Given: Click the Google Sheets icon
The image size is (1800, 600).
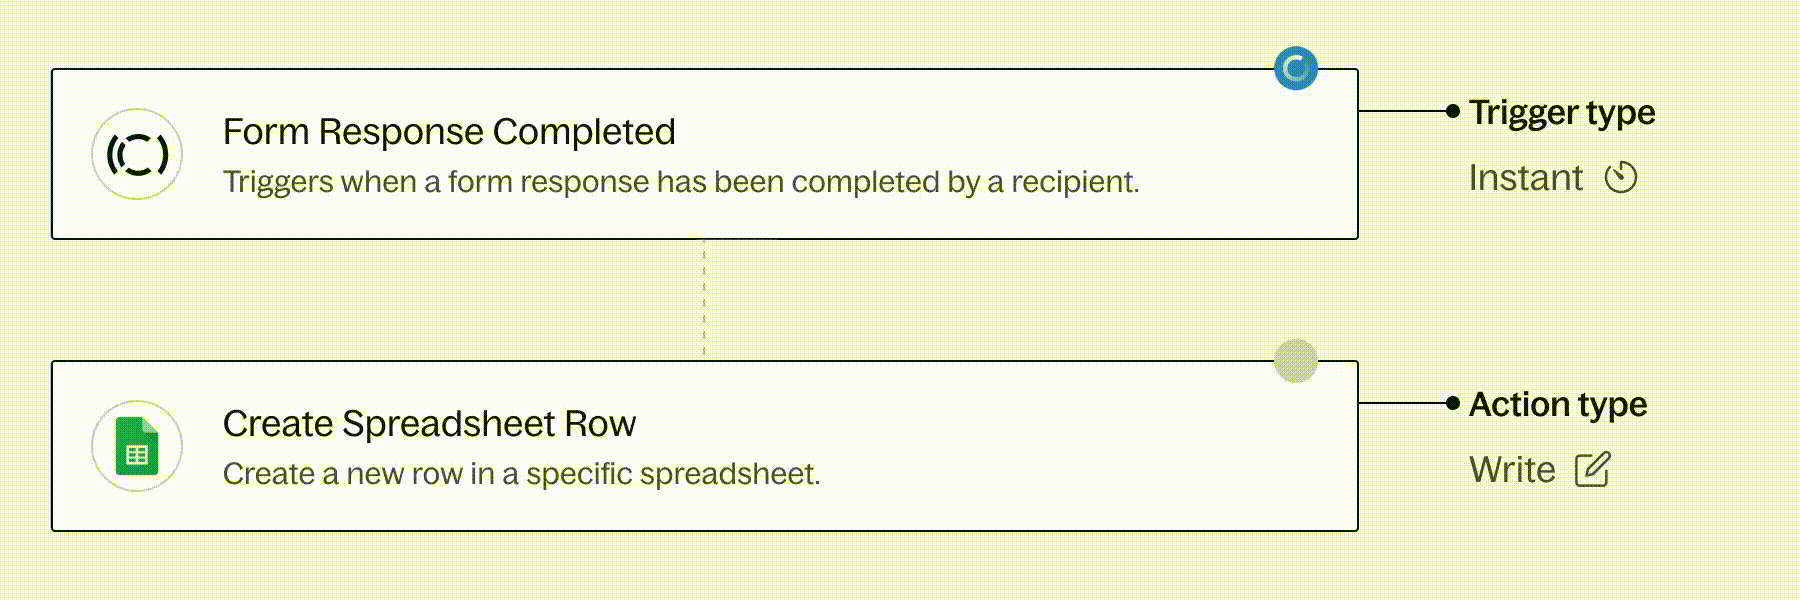Looking at the screenshot, I should (137, 446).
